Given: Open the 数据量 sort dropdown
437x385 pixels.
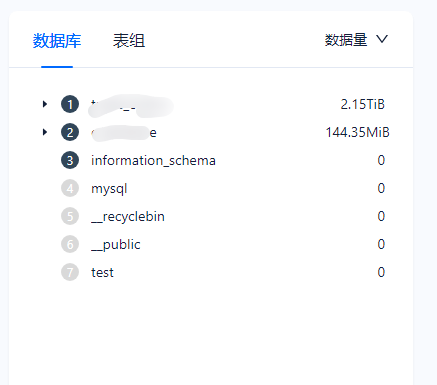Looking at the screenshot, I should pyautogui.click(x=356, y=40).
